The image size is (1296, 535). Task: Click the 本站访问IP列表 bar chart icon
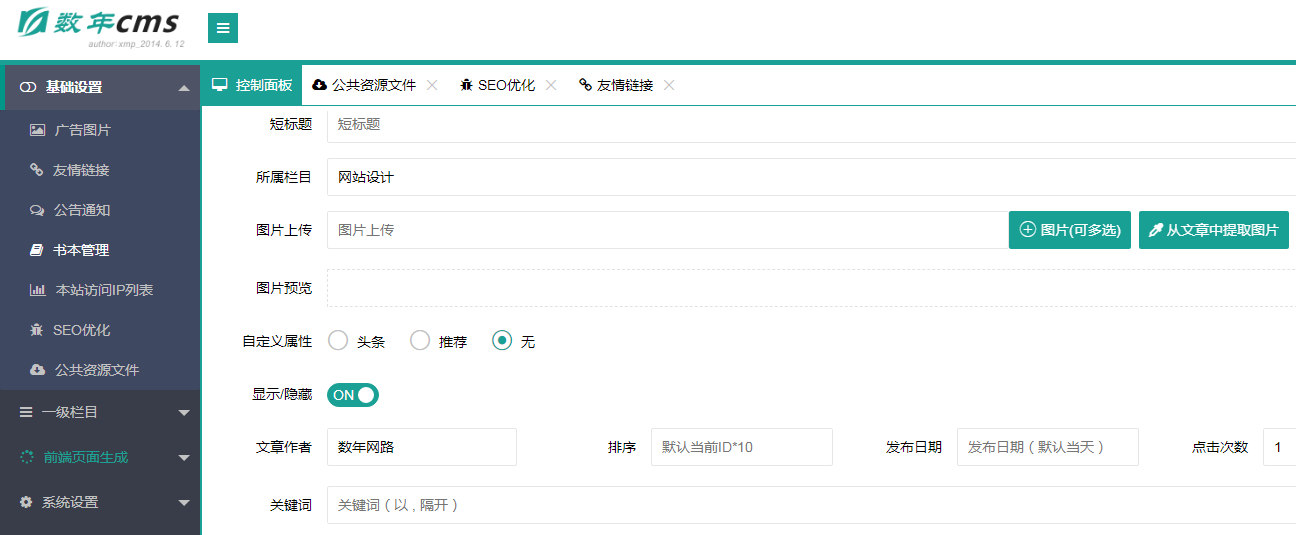37,290
